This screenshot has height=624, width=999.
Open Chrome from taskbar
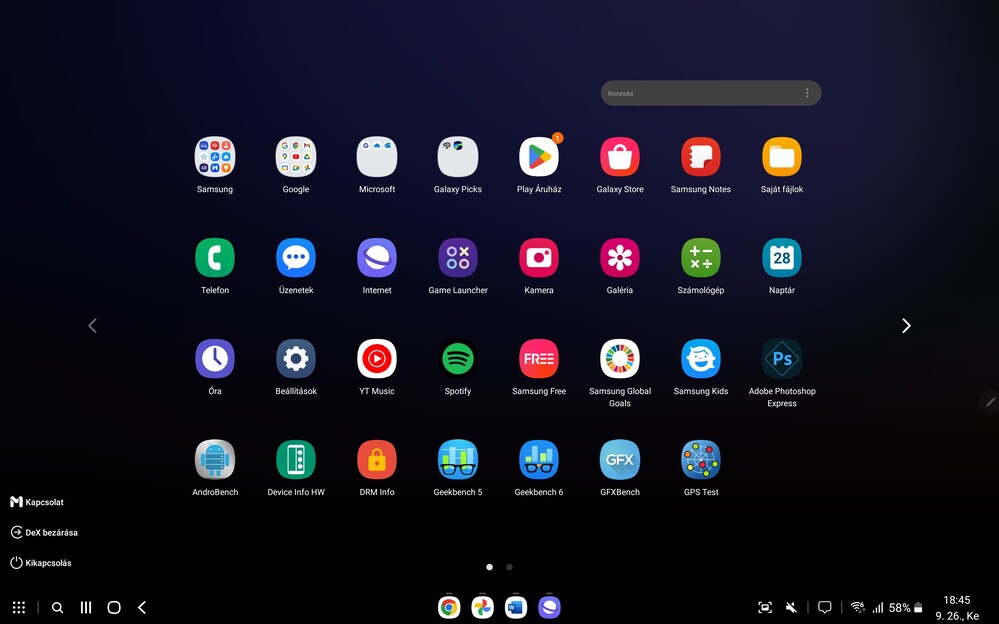(449, 607)
